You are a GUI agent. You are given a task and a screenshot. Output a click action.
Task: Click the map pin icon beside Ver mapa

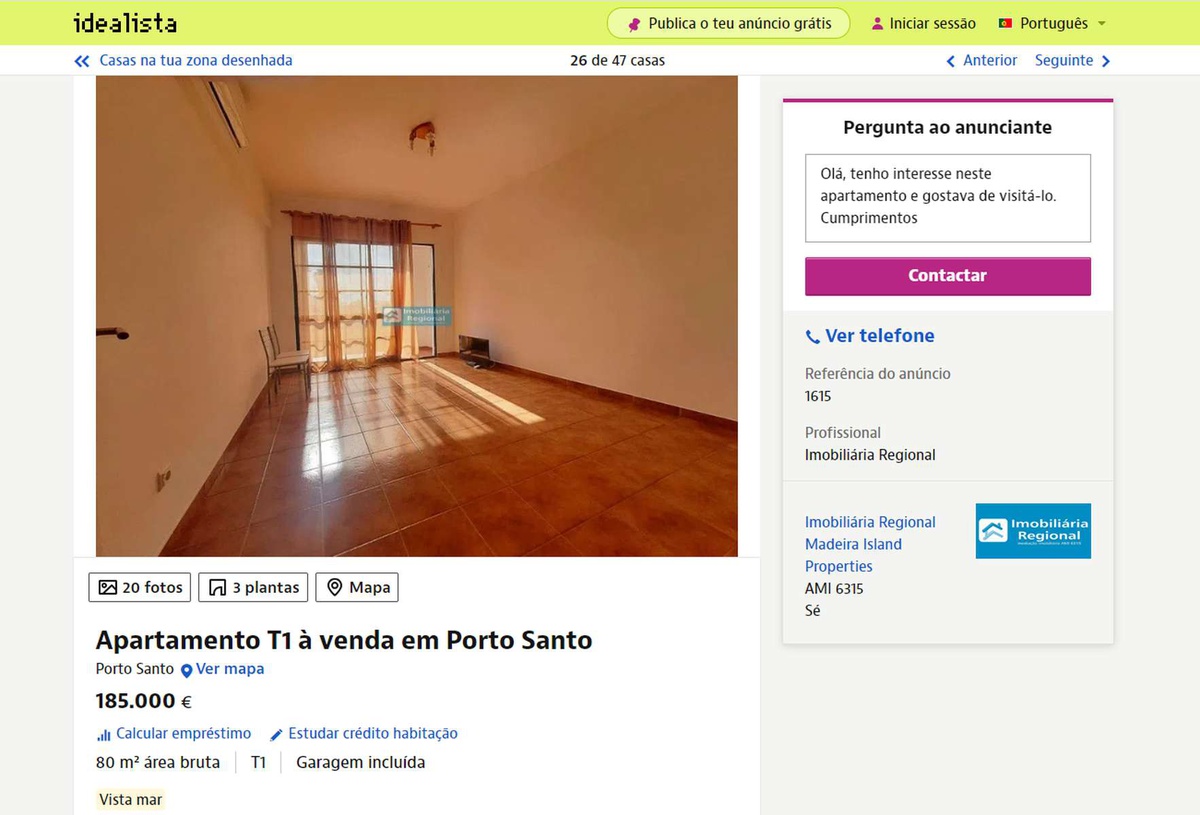coord(186,670)
